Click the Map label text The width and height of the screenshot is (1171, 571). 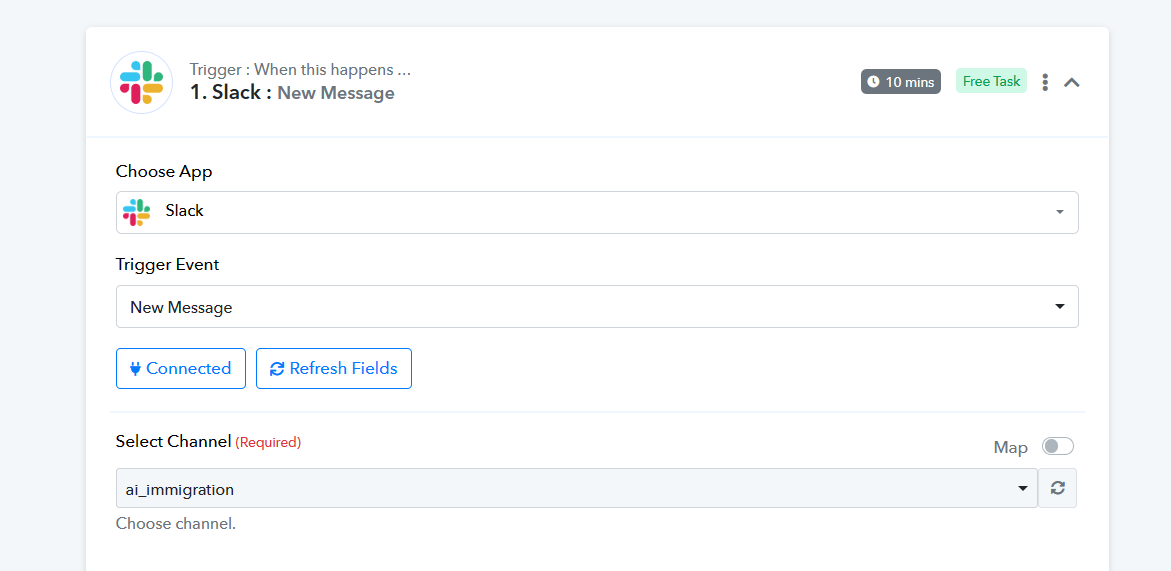click(1010, 448)
